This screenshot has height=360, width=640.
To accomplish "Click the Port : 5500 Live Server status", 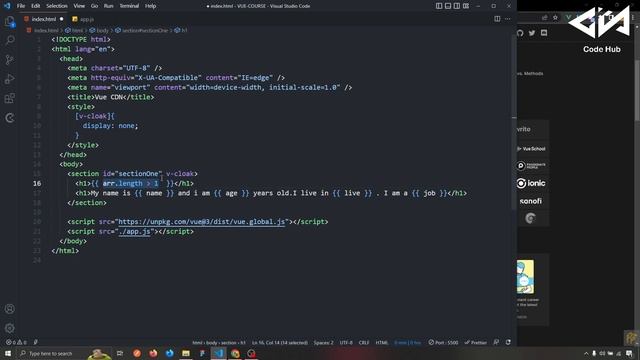I will pyautogui.click(x=443, y=343).
